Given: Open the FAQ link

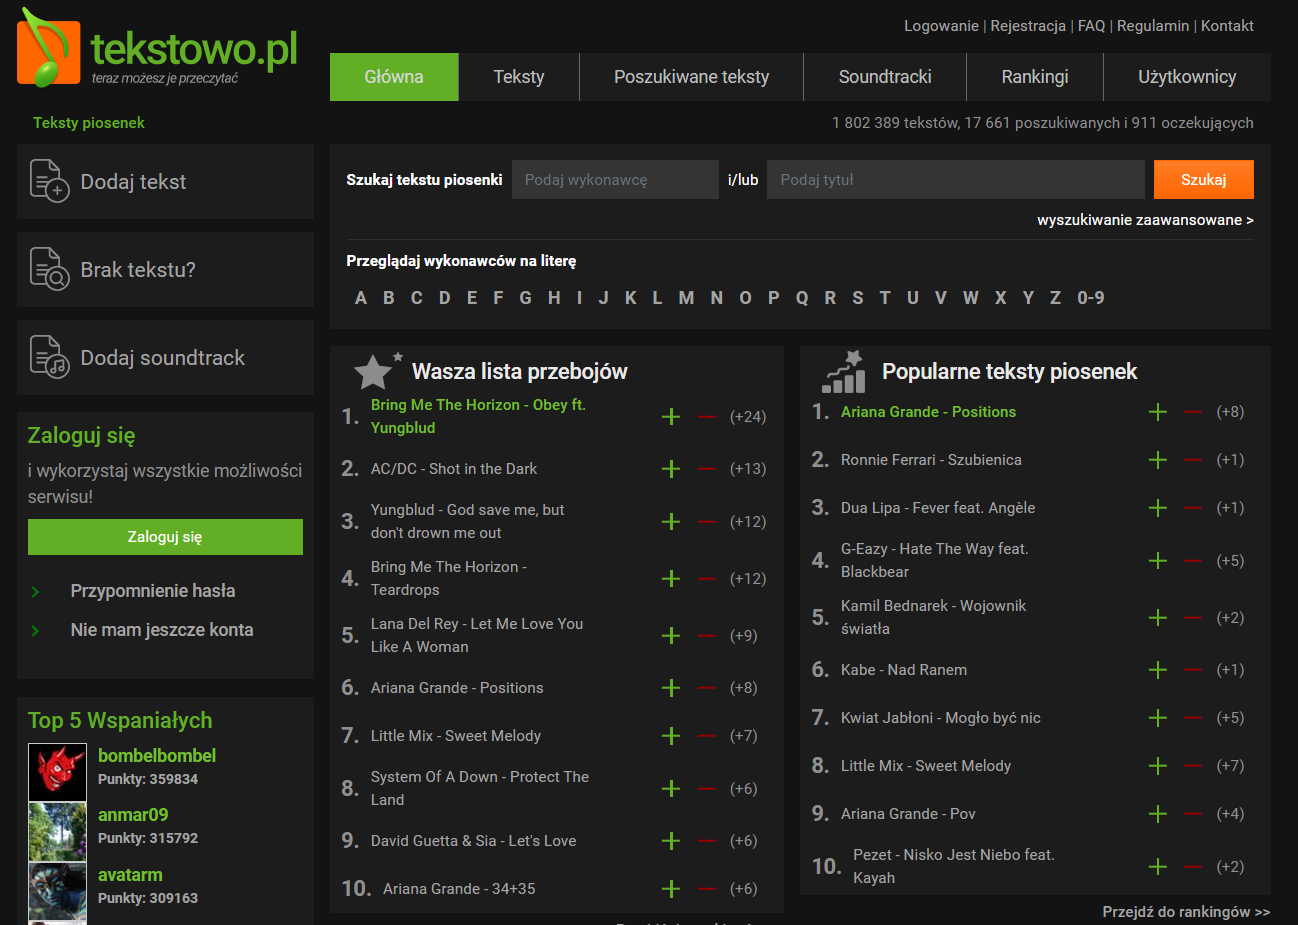Looking at the screenshot, I should coord(1091,26).
